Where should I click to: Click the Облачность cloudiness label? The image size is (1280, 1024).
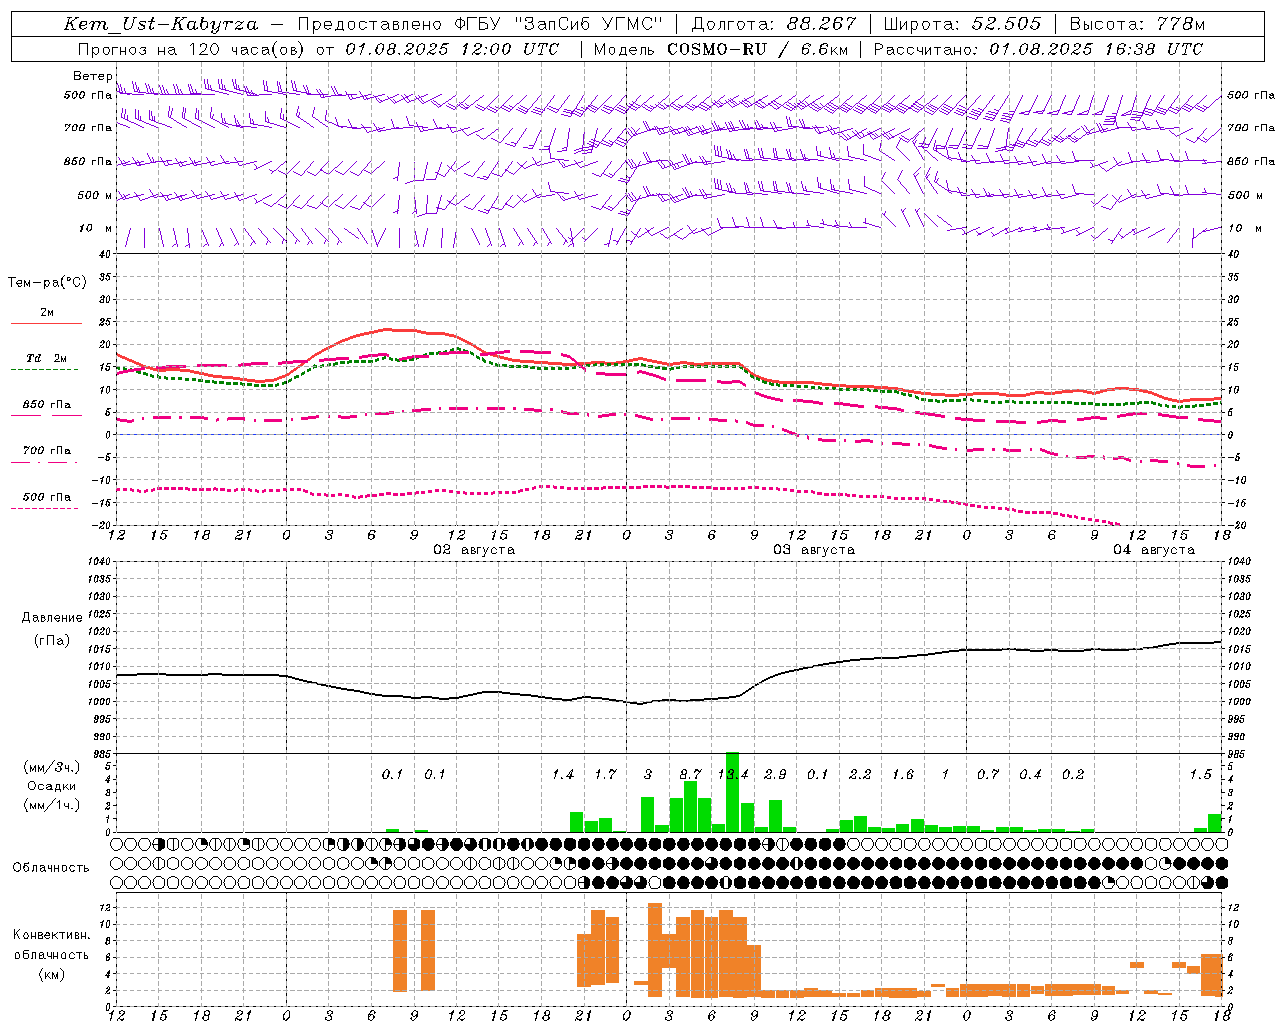[x=51, y=868]
